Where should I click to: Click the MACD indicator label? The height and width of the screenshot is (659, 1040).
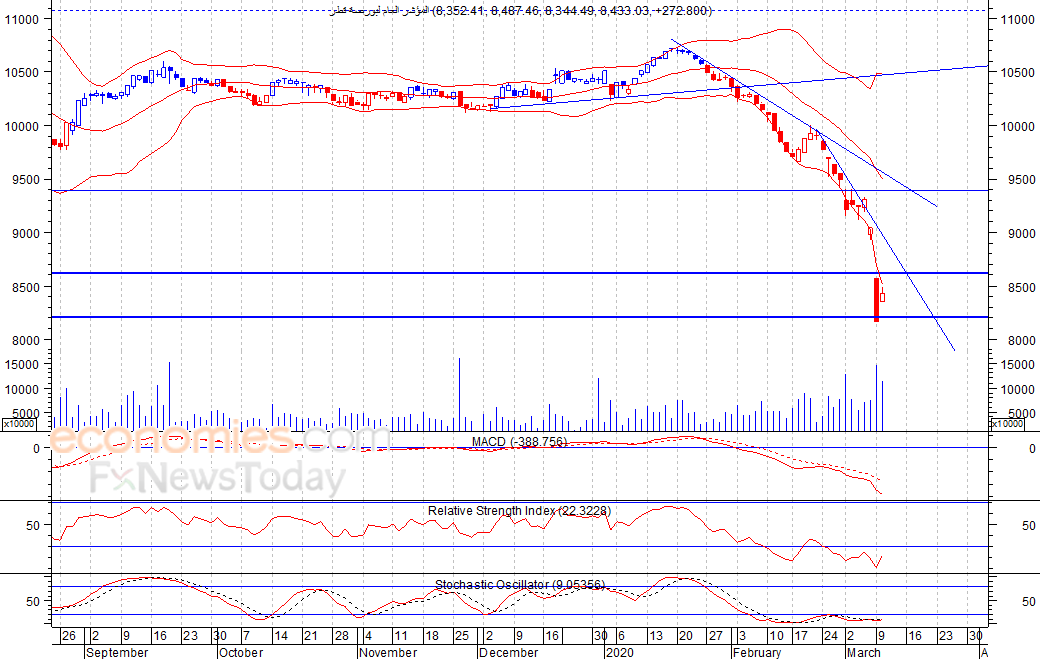click(x=519, y=442)
